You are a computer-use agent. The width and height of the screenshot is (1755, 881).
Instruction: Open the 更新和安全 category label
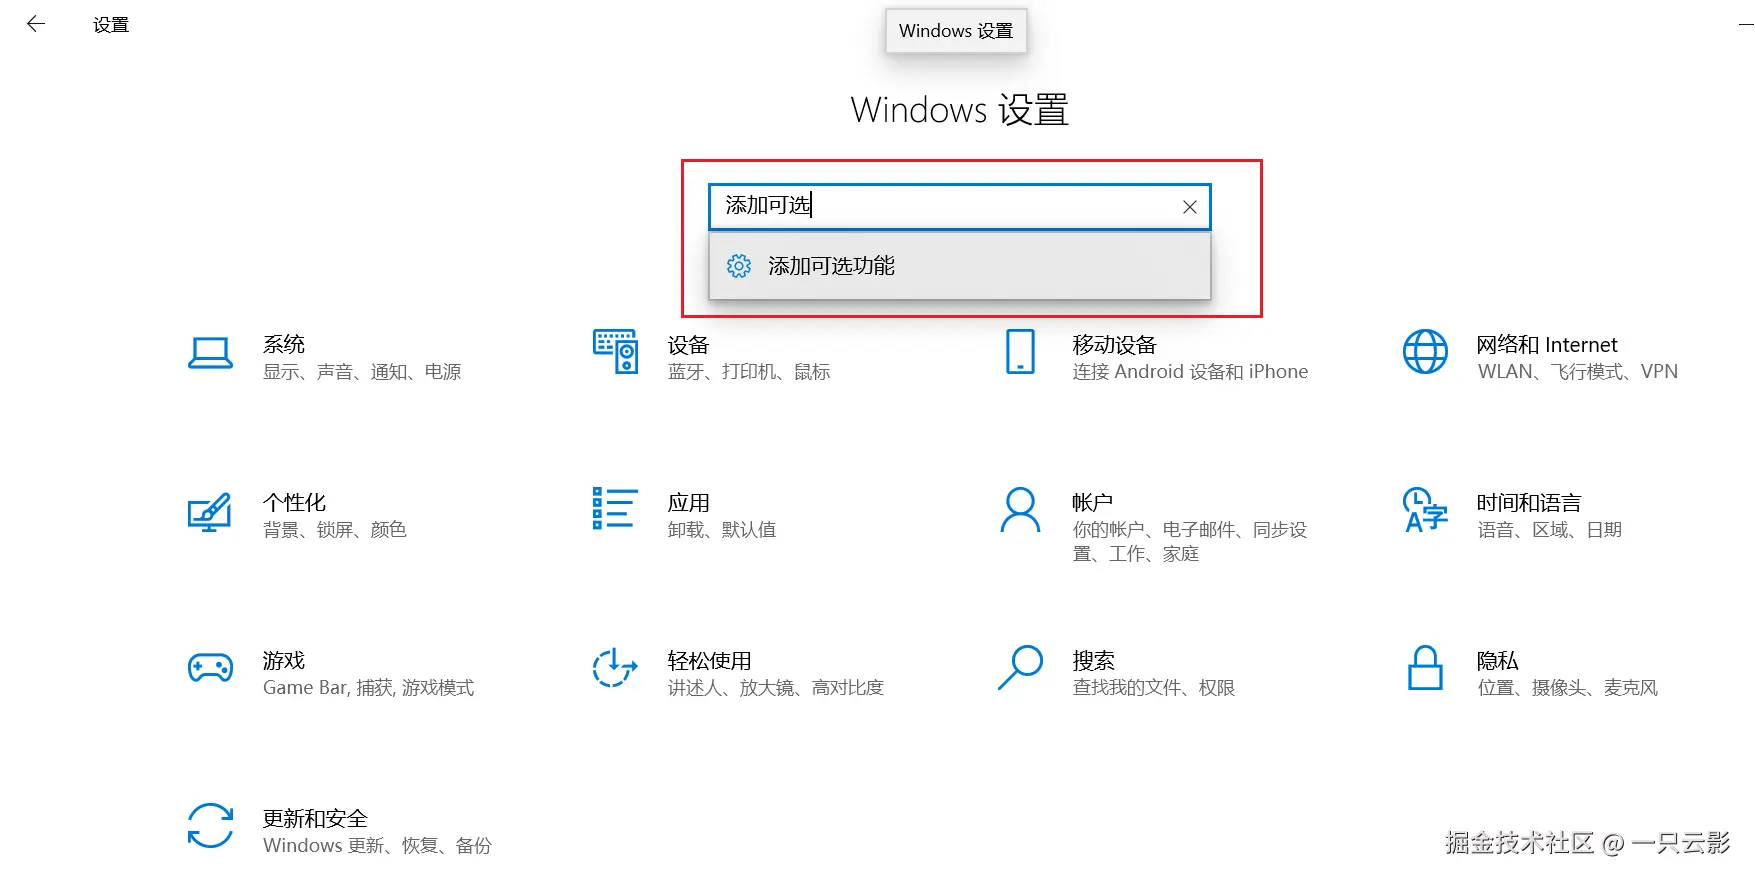(316, 818)
